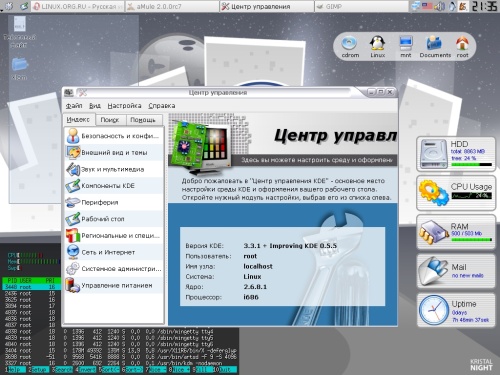Click the RAM usage progress bar
Image resolution: width=500 pixels, height=375 pixels.
pos(471,239)
